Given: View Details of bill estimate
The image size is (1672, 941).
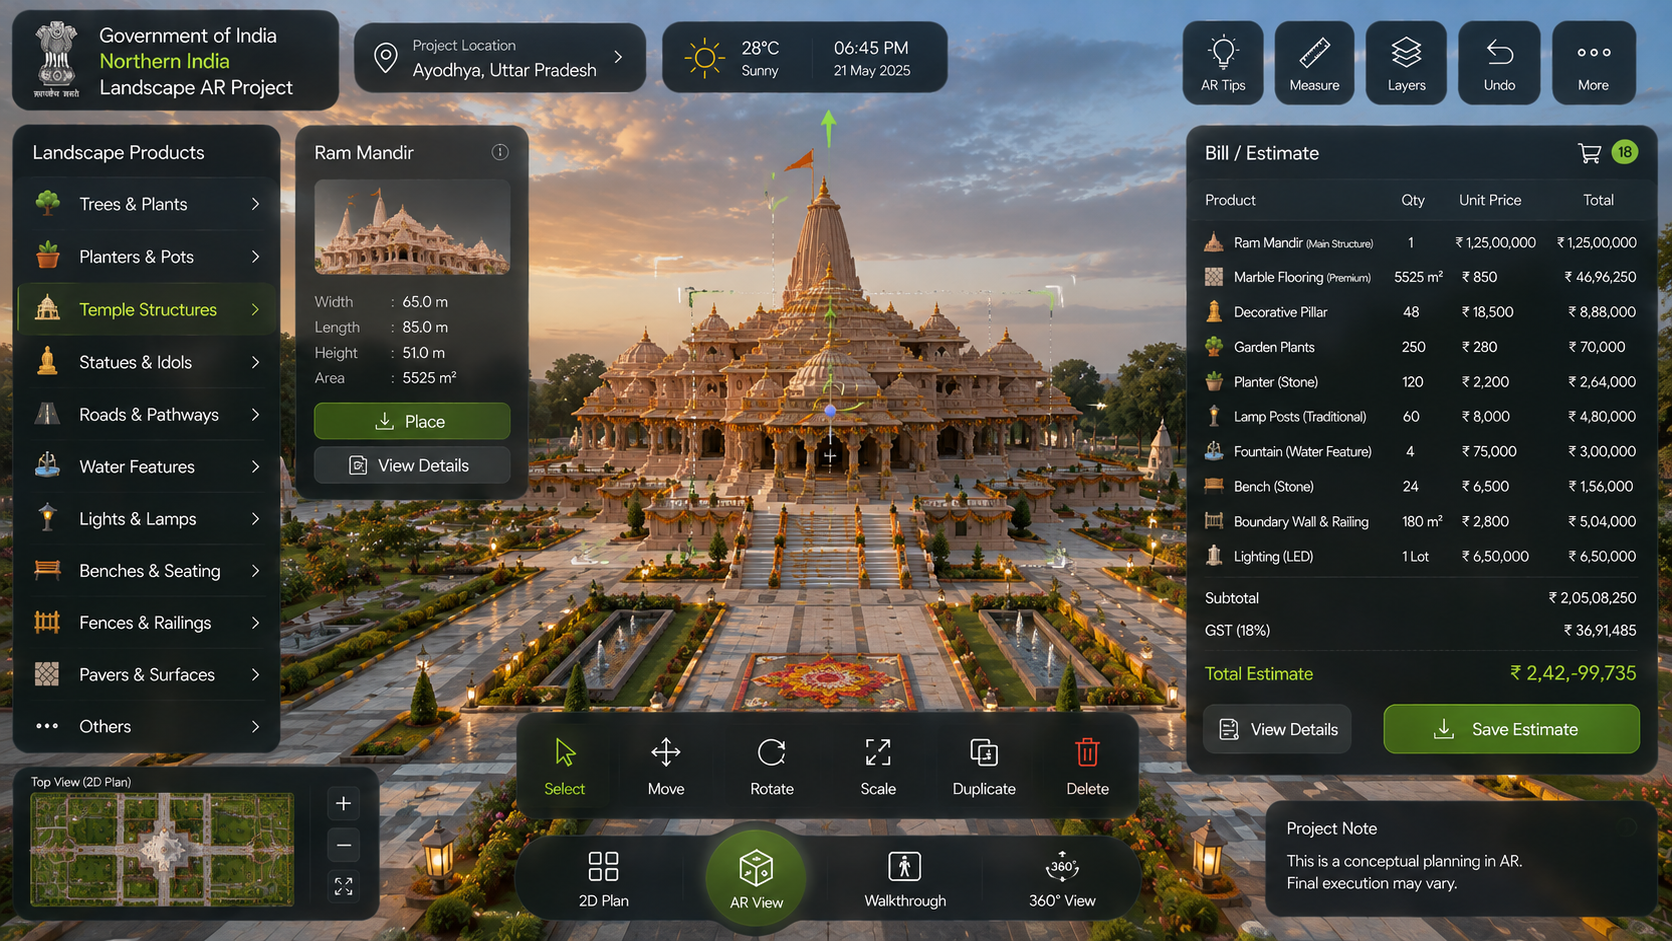Looking at the screenshot, I should pos(1277,729).
